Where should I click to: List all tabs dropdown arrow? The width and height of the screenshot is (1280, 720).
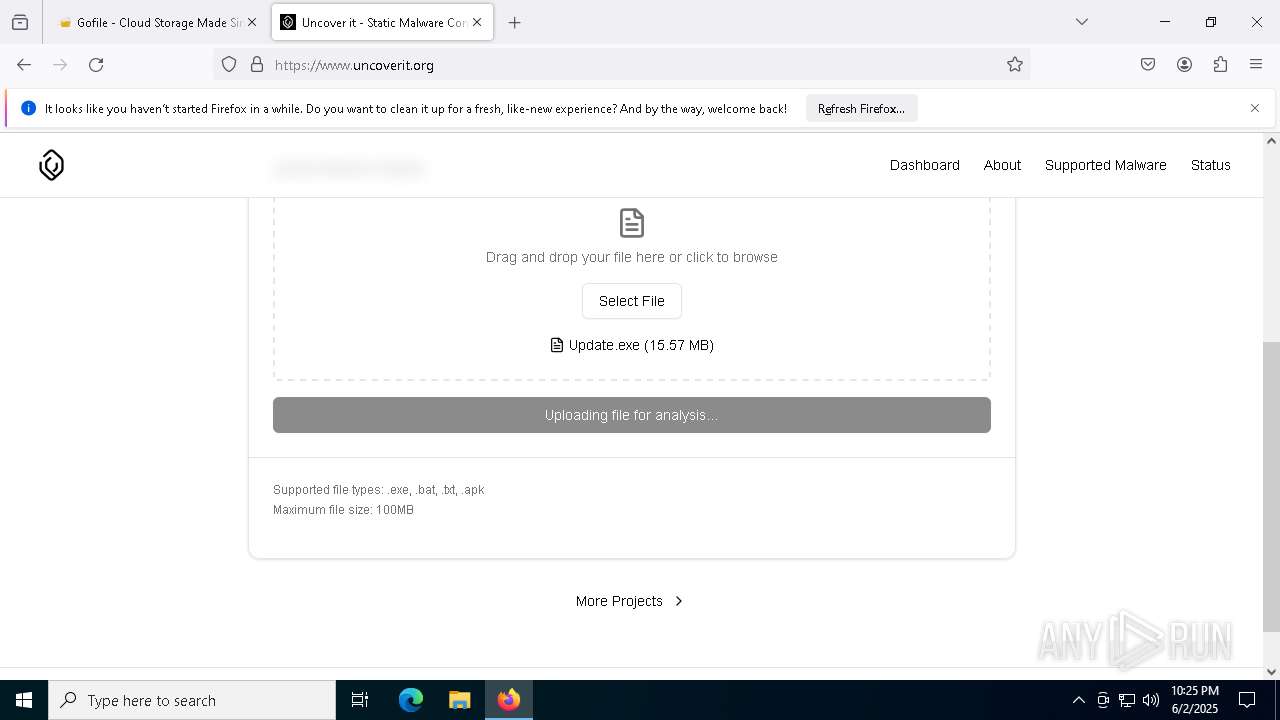(1082, 22)
